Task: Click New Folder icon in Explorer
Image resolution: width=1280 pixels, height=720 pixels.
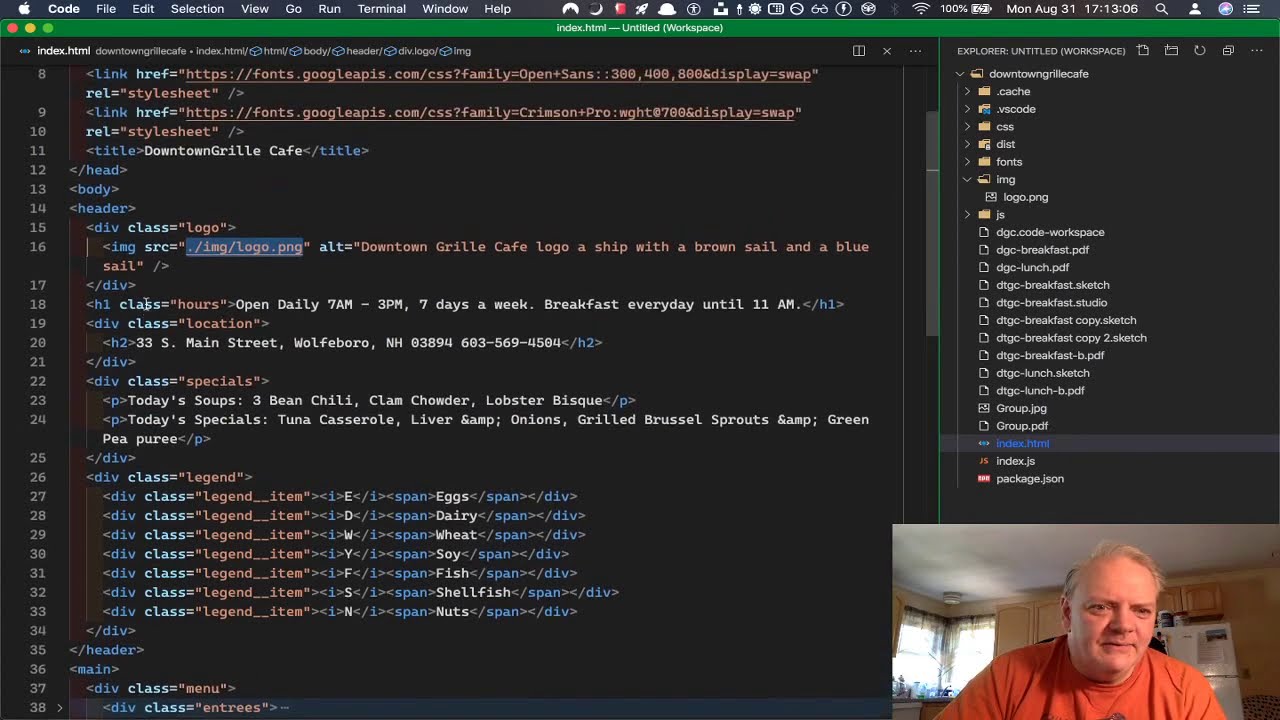Action: (x=1171, y=51)
